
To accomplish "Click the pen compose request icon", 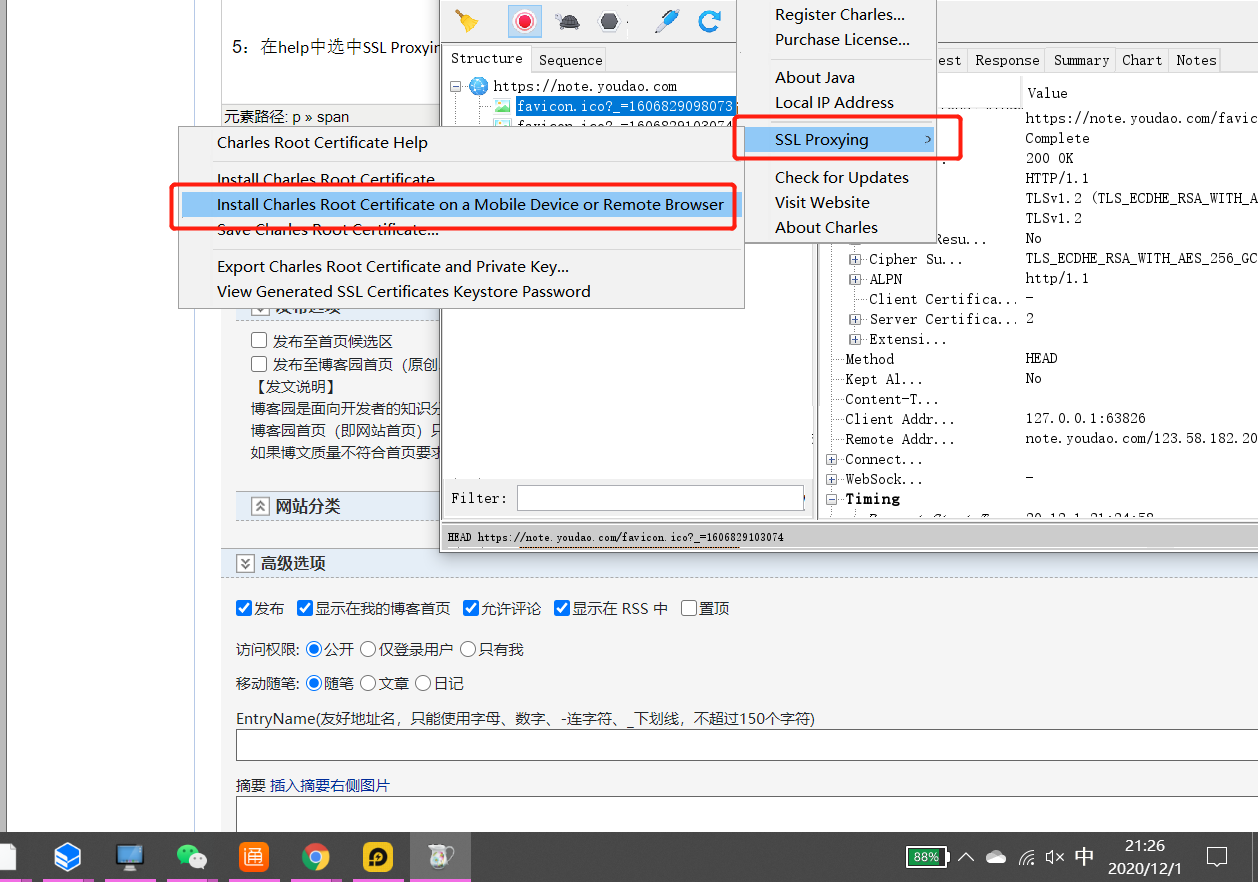I will [667, 21].
